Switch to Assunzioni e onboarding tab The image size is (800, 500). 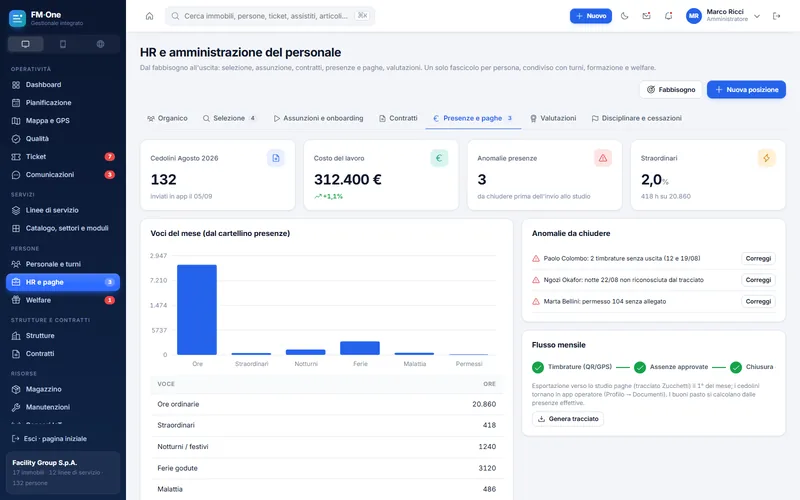click(318, 118)
